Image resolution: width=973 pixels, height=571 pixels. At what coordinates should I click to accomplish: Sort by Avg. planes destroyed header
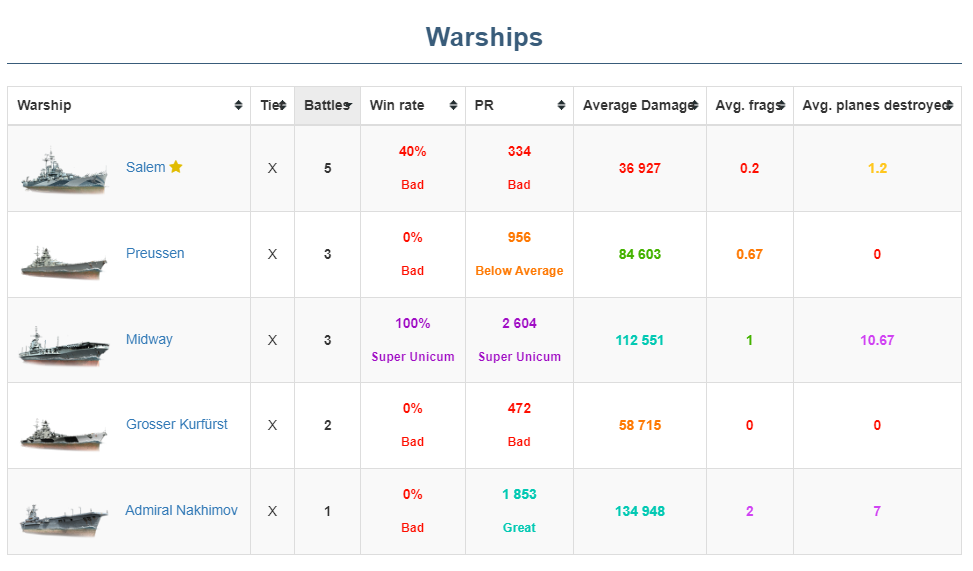[877, 106]
